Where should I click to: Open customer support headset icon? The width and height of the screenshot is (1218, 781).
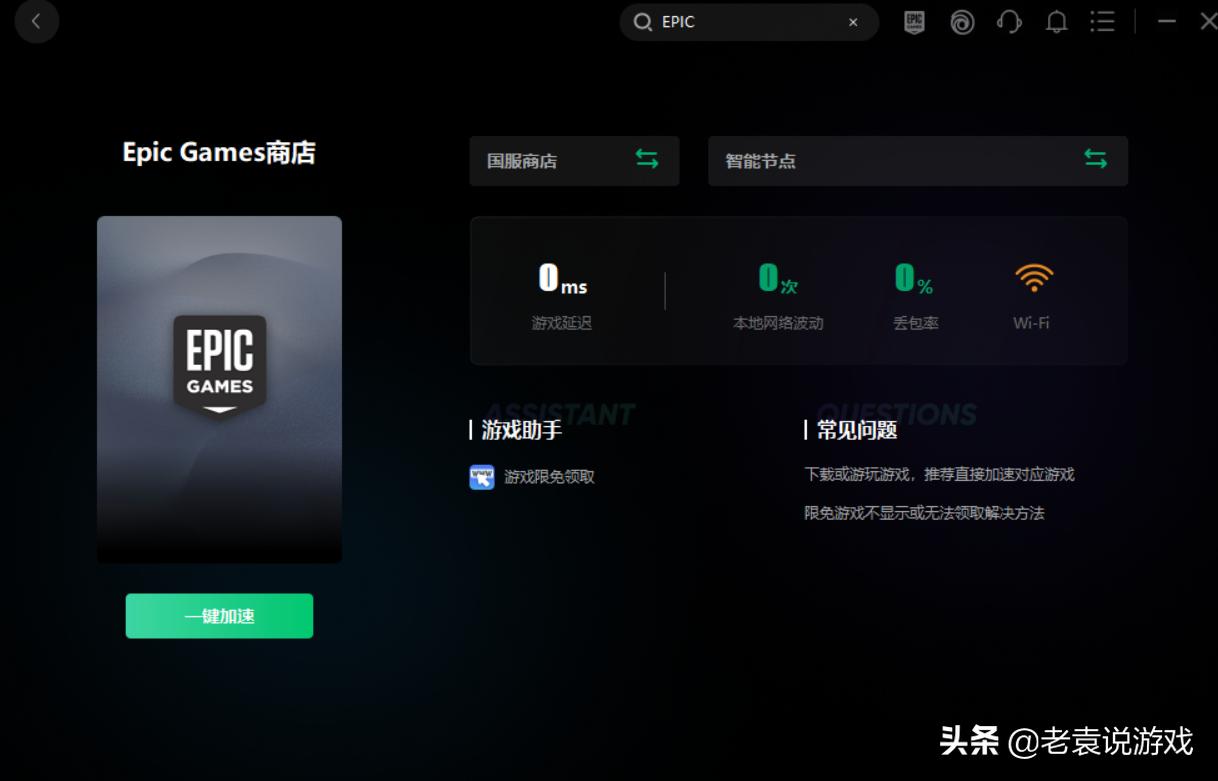tap(1010, 22)
